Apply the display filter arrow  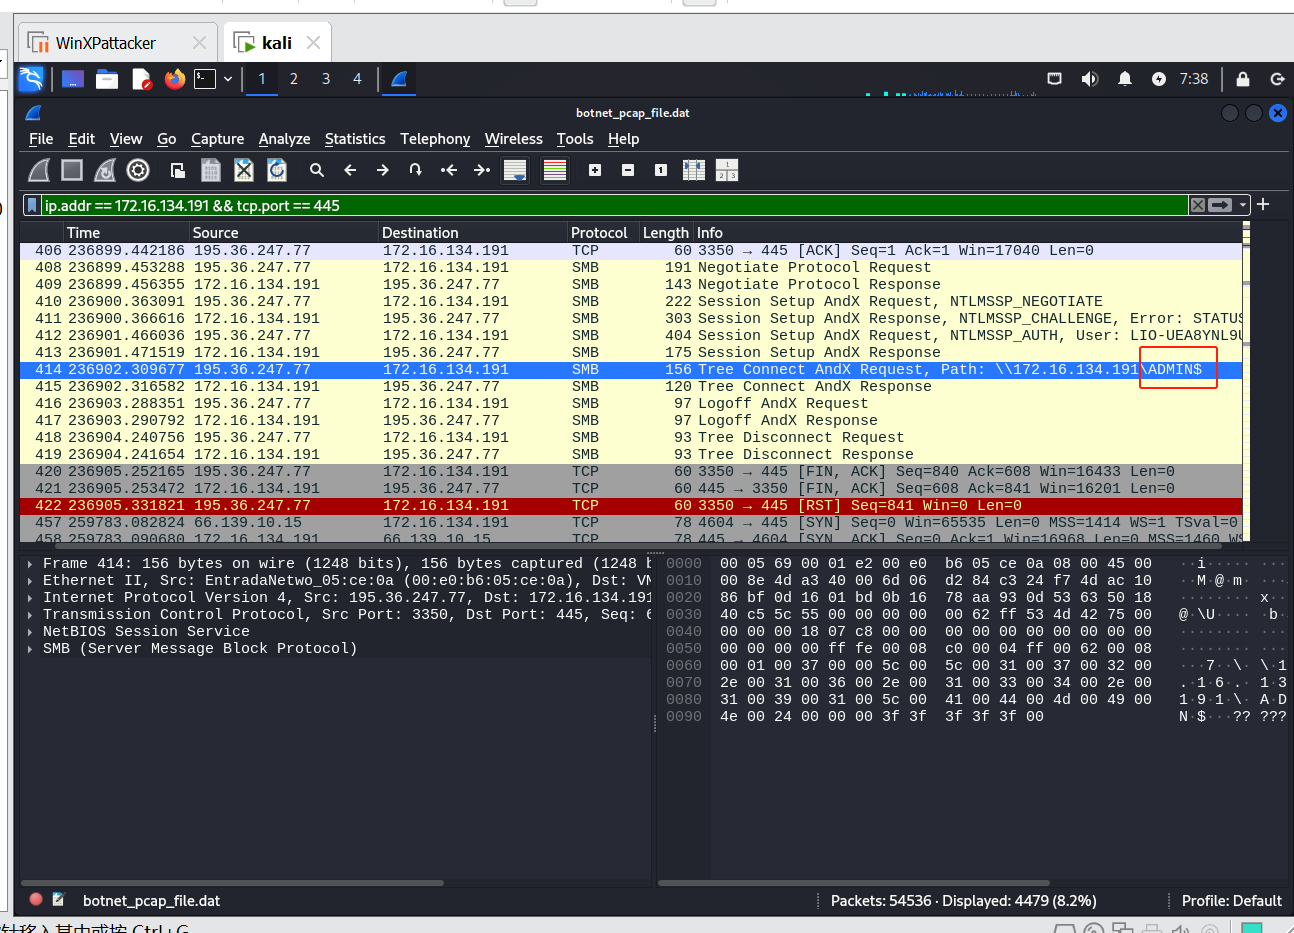coord(1220,205)
